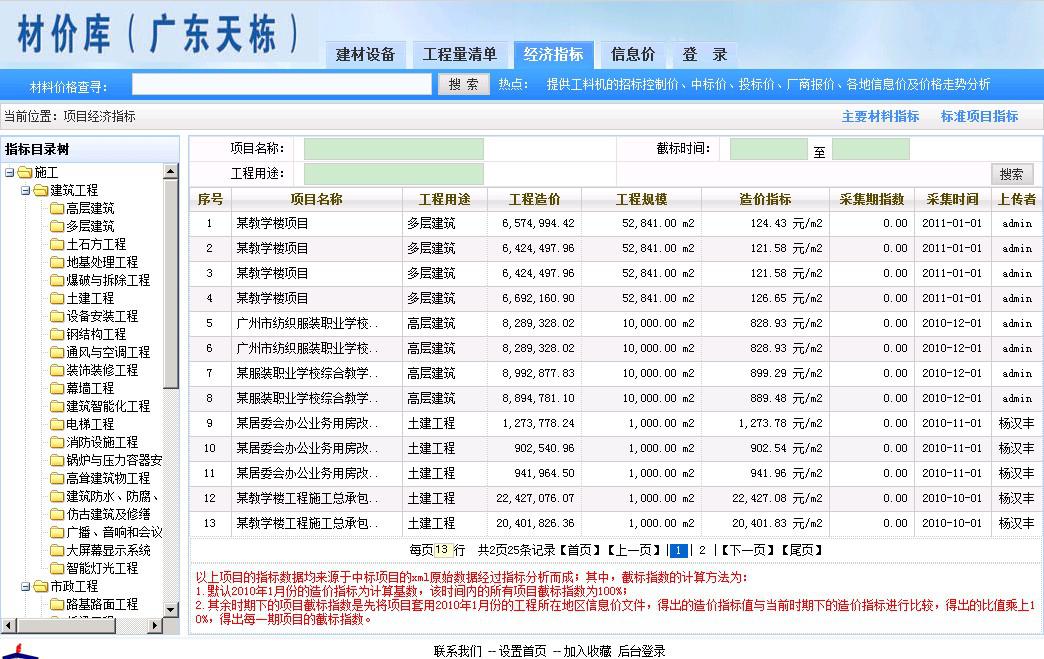Image resolution: width=1044 pixels, height=659 pixels.
Task: Click the 高层建筑 folder icon in tree
Action: (x=57, y=208)
